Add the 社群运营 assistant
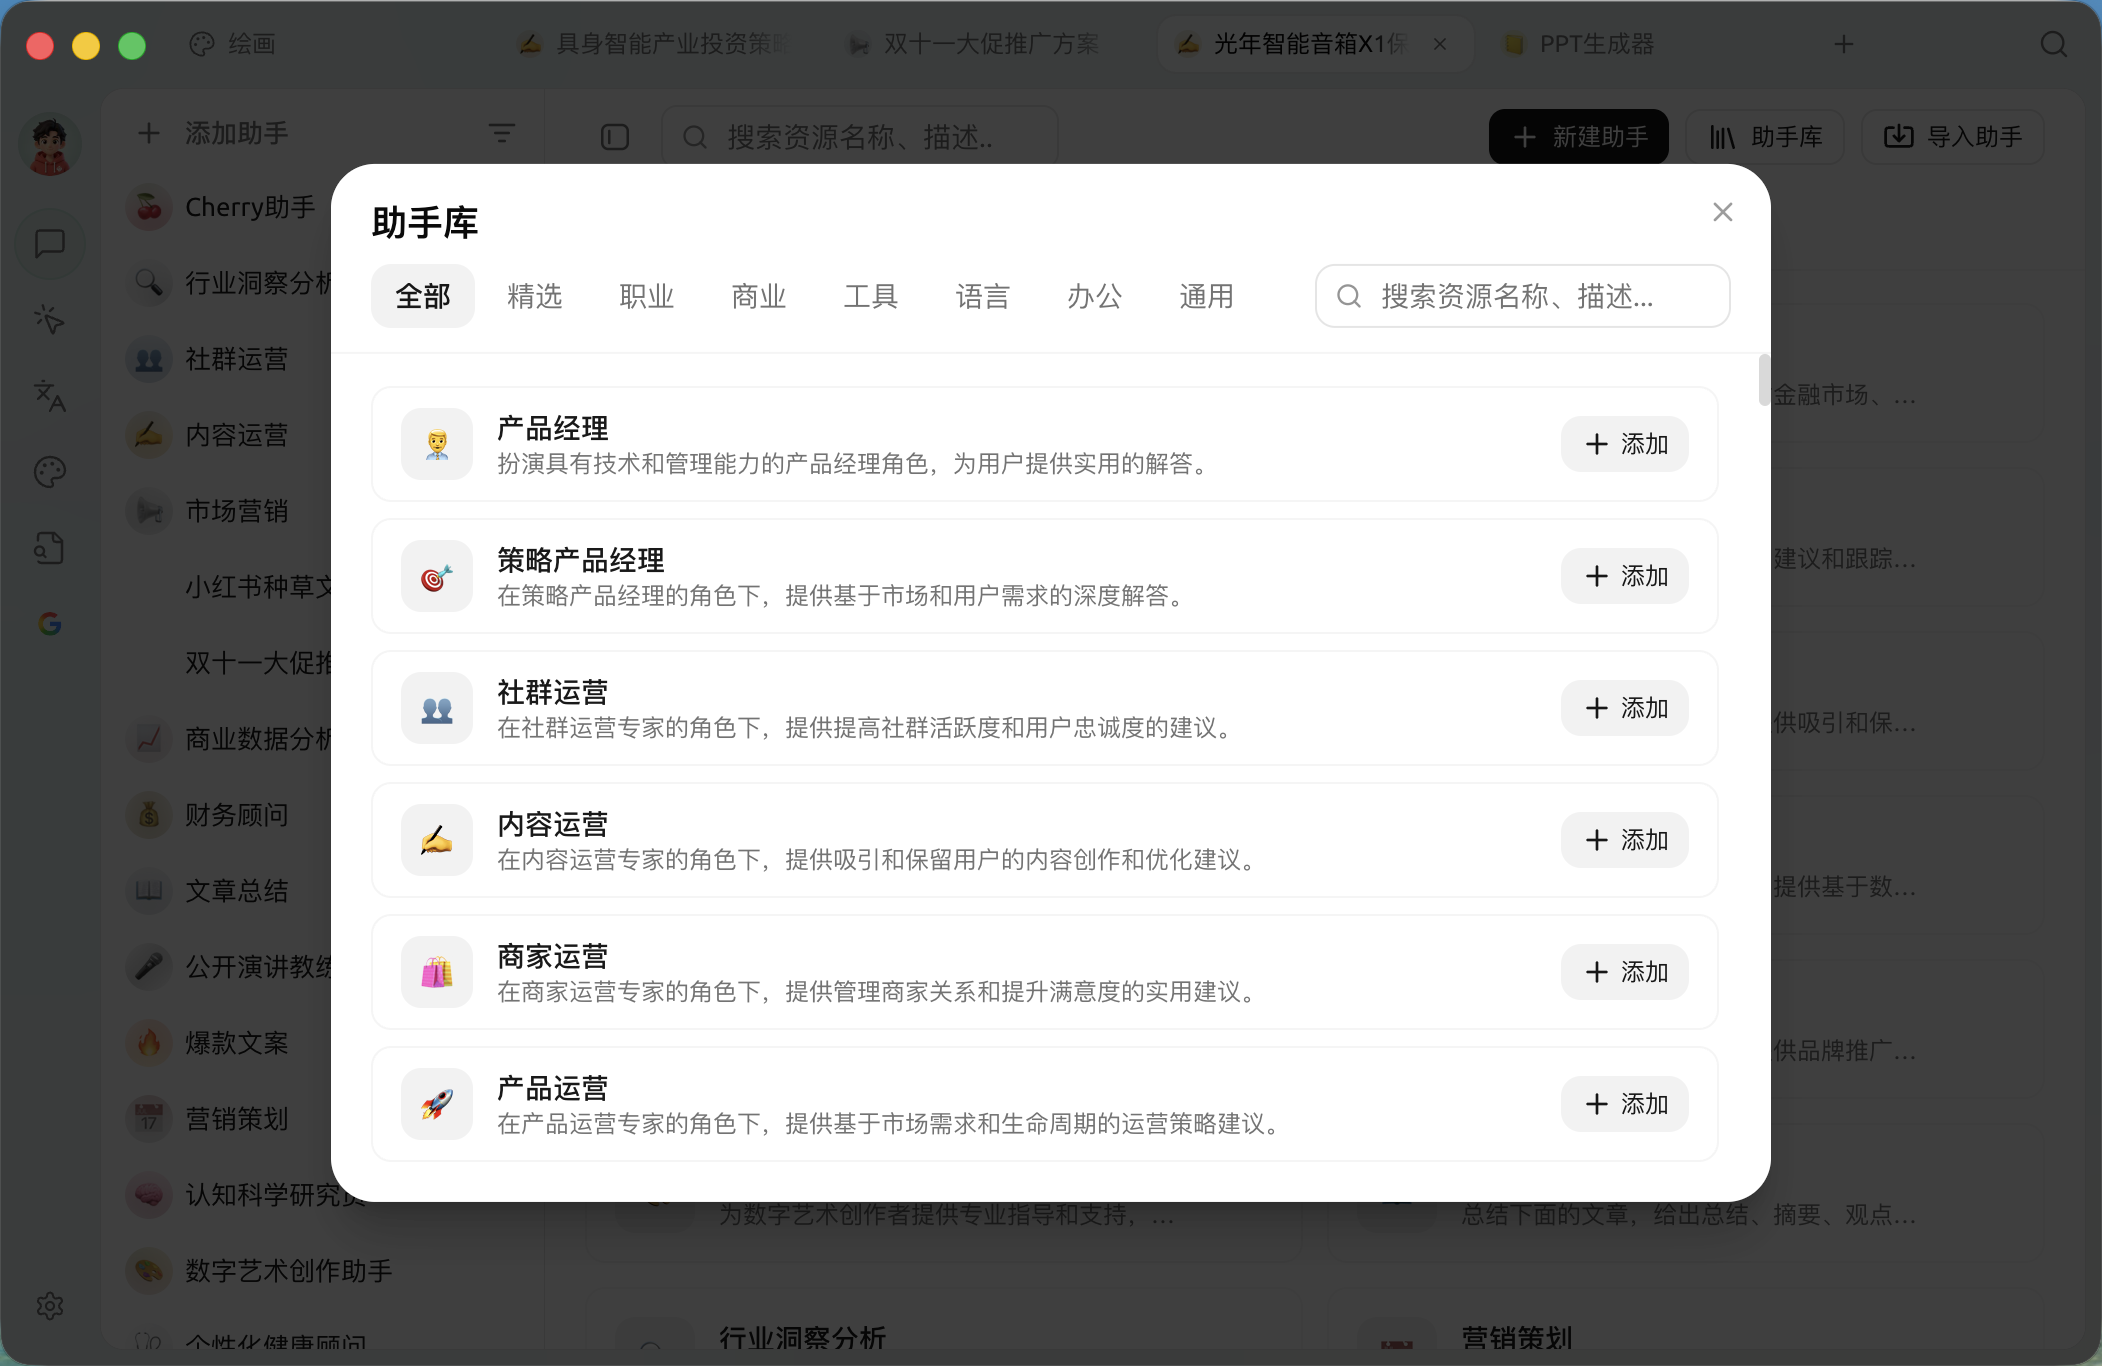Viewport: 2102px width, 1366px height. [1625, 708]
